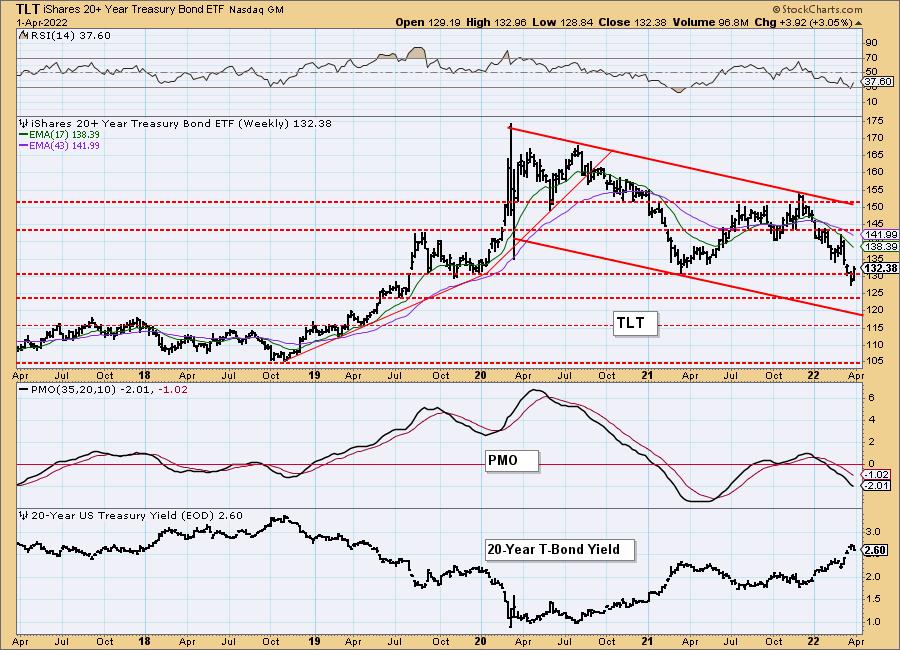Click the Chg +3.92 (+3.05%) value
The image size is (900, 650).
point(803,22)
